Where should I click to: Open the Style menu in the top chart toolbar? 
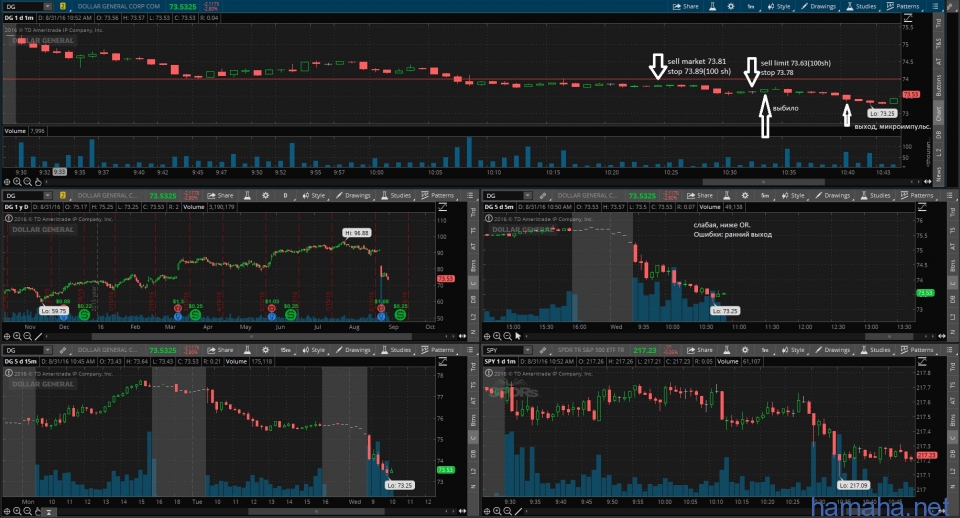(779, 6)
